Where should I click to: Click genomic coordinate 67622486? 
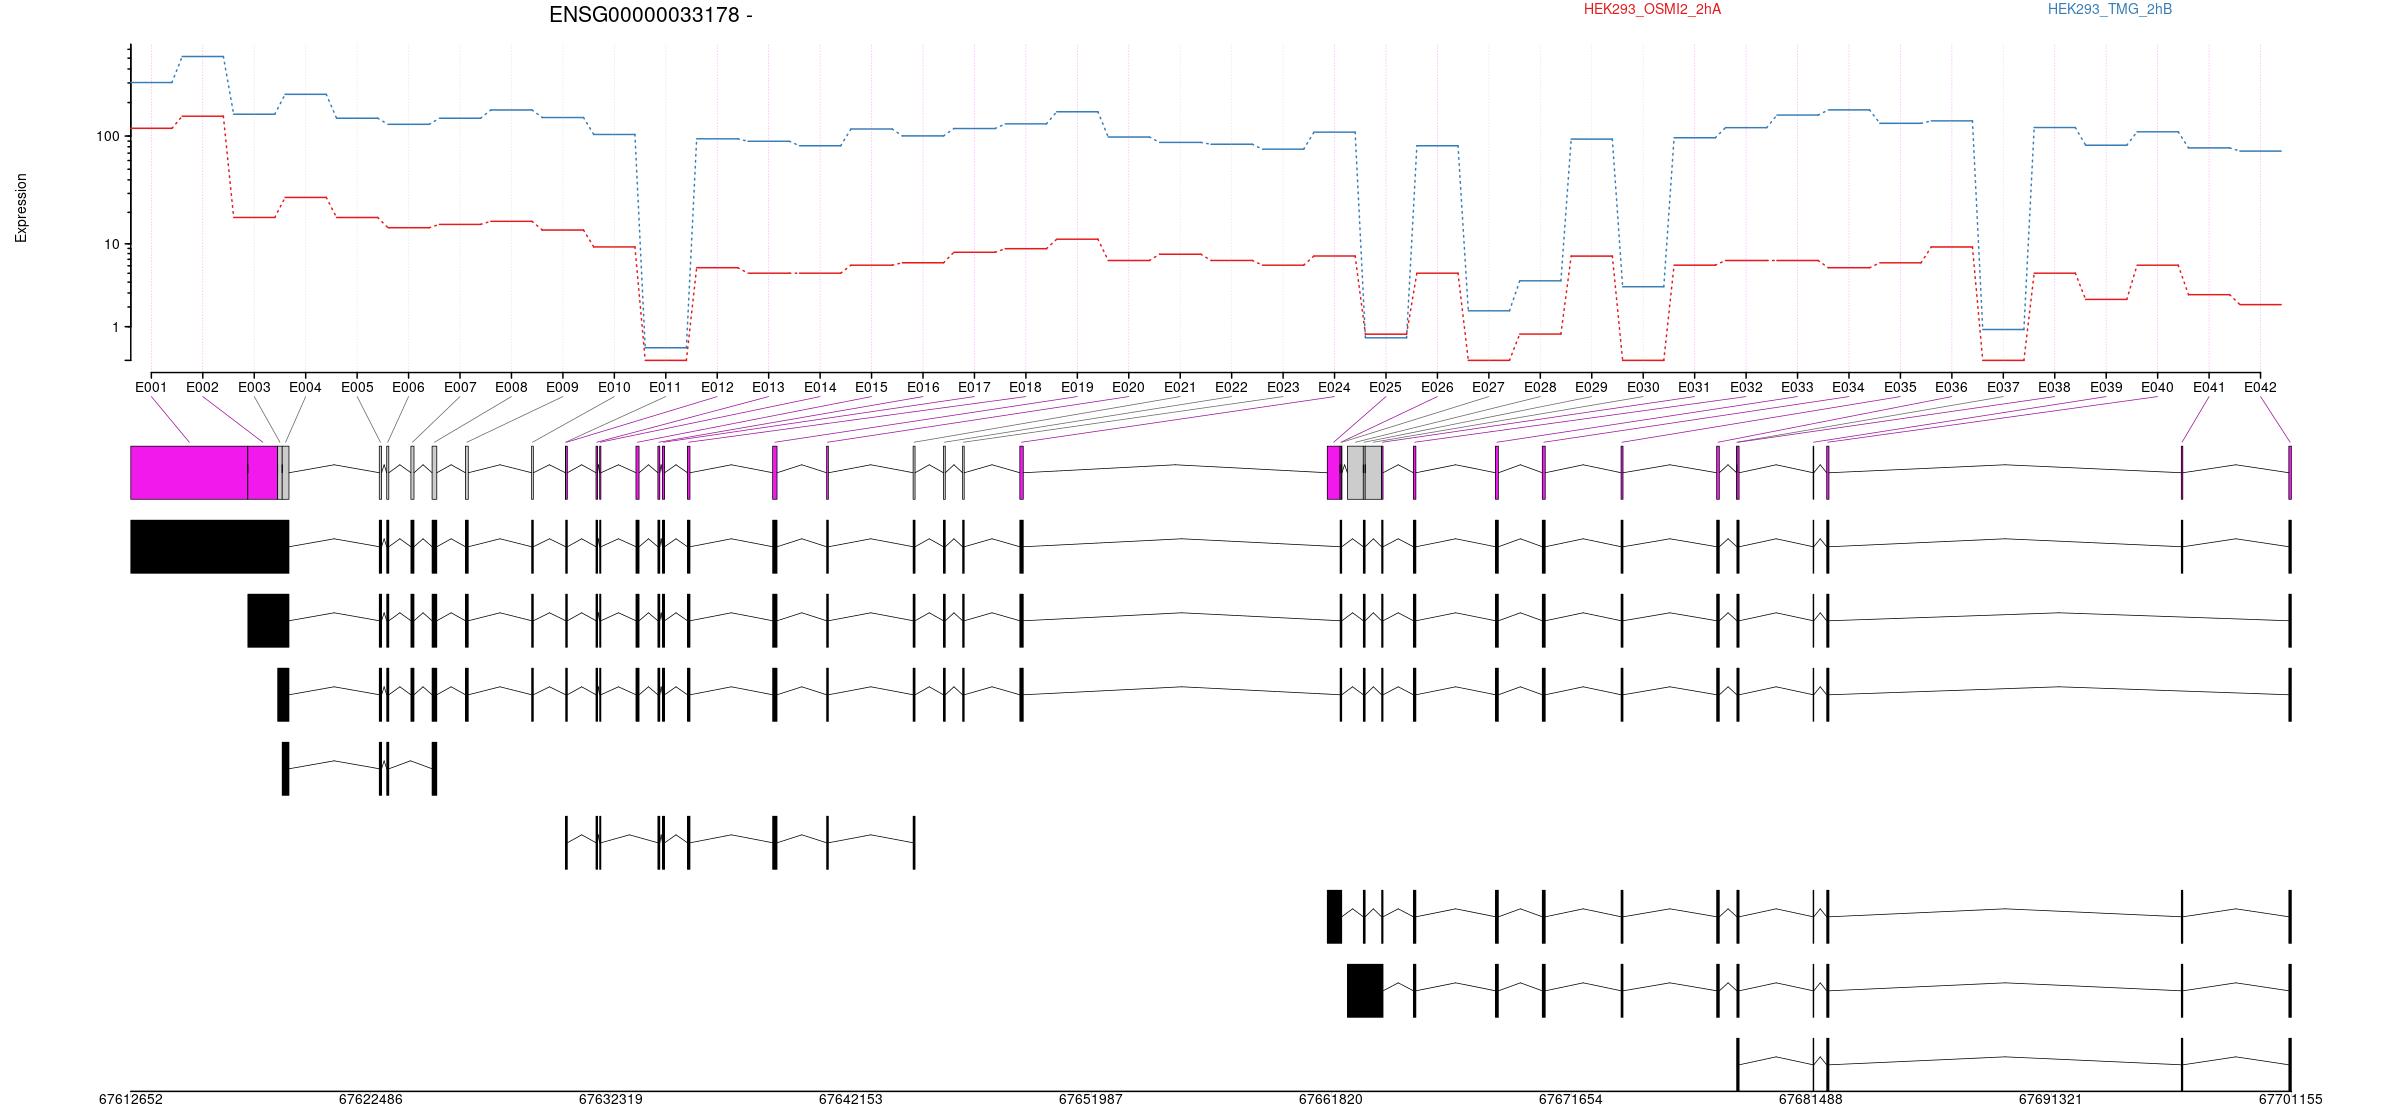pos(371,1099)
